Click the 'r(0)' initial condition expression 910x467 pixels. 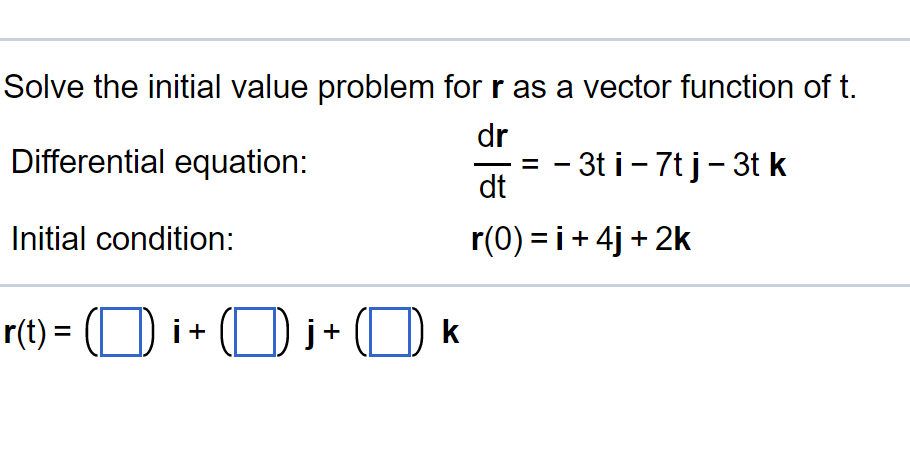[497, 240]
